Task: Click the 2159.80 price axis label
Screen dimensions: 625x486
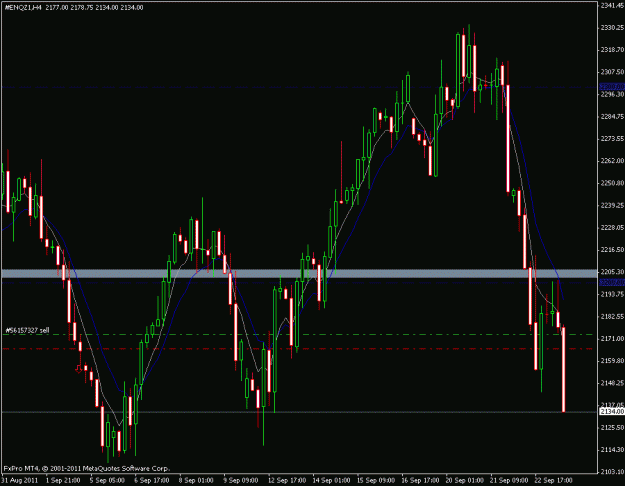Action: click(x=612, y=360)
